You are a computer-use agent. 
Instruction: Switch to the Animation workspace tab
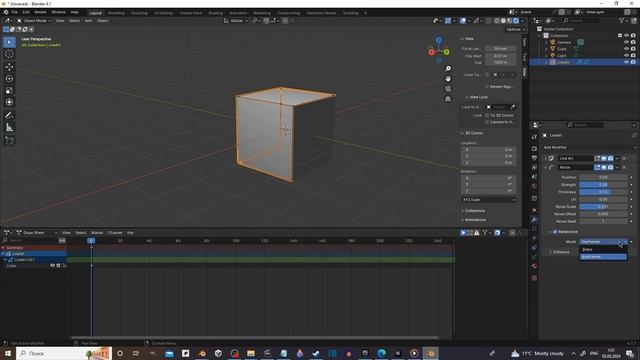(x=238, y=13)
